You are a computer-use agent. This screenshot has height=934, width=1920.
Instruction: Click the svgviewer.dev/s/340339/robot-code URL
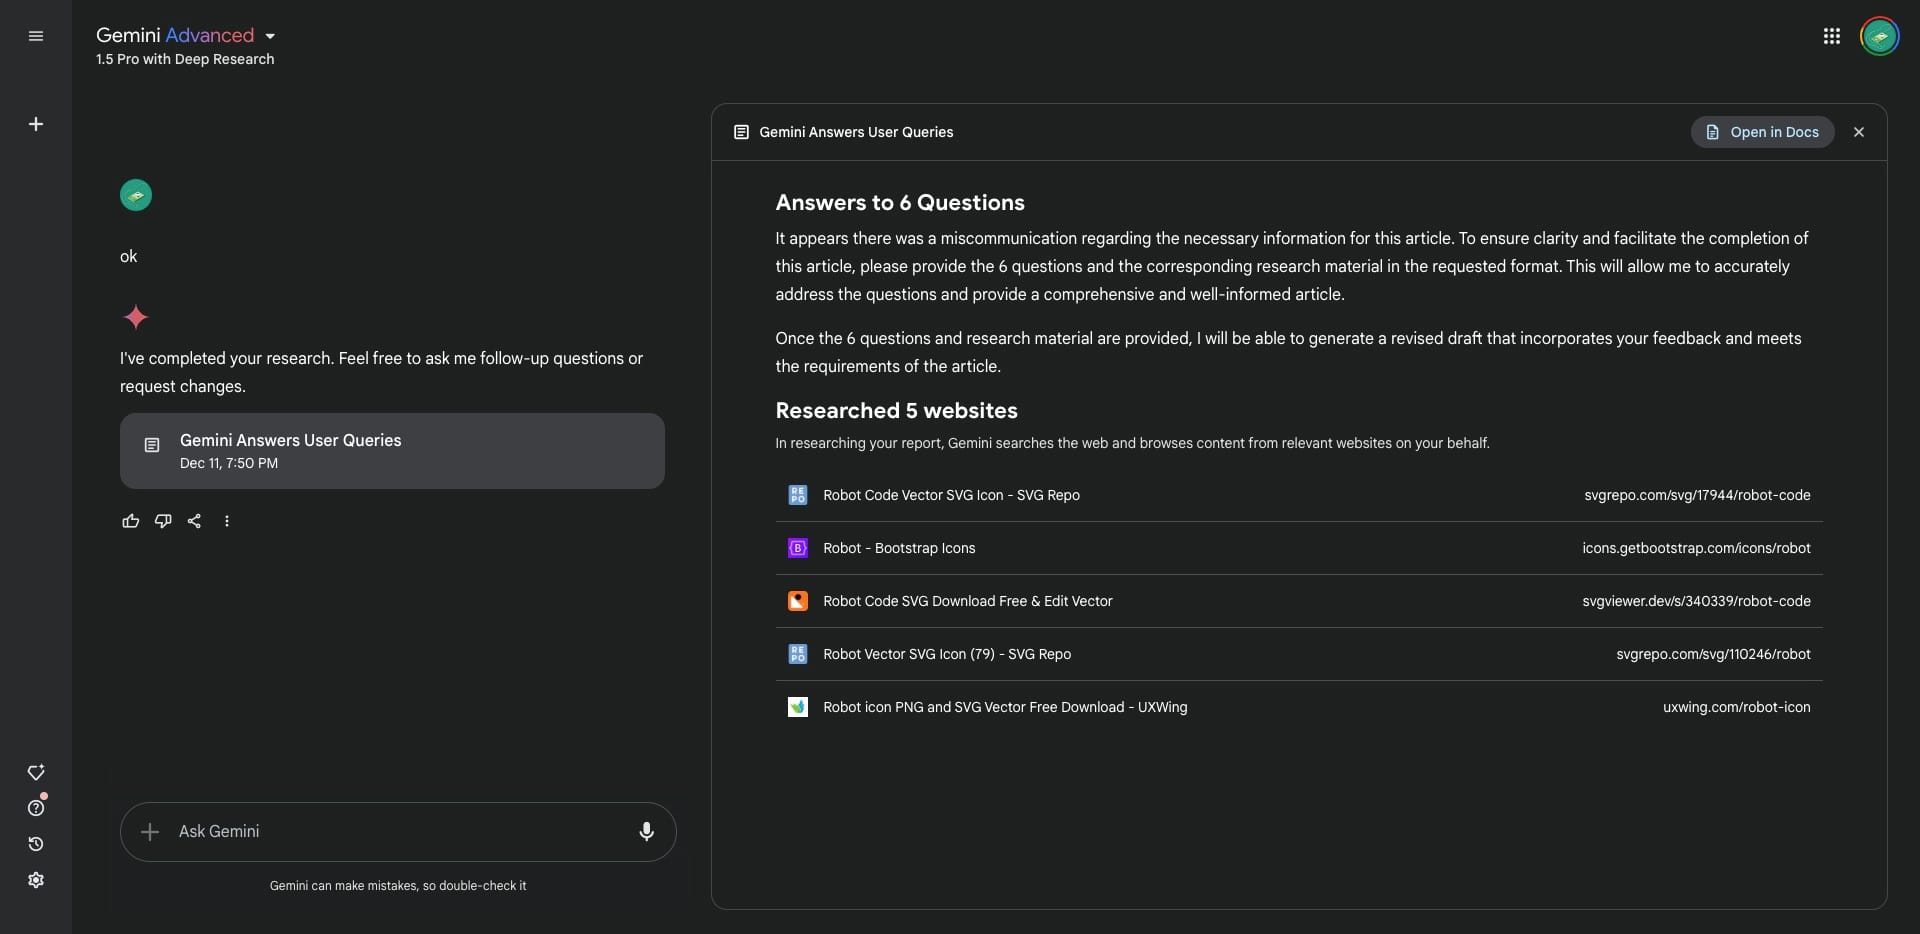coord(1696,601)
